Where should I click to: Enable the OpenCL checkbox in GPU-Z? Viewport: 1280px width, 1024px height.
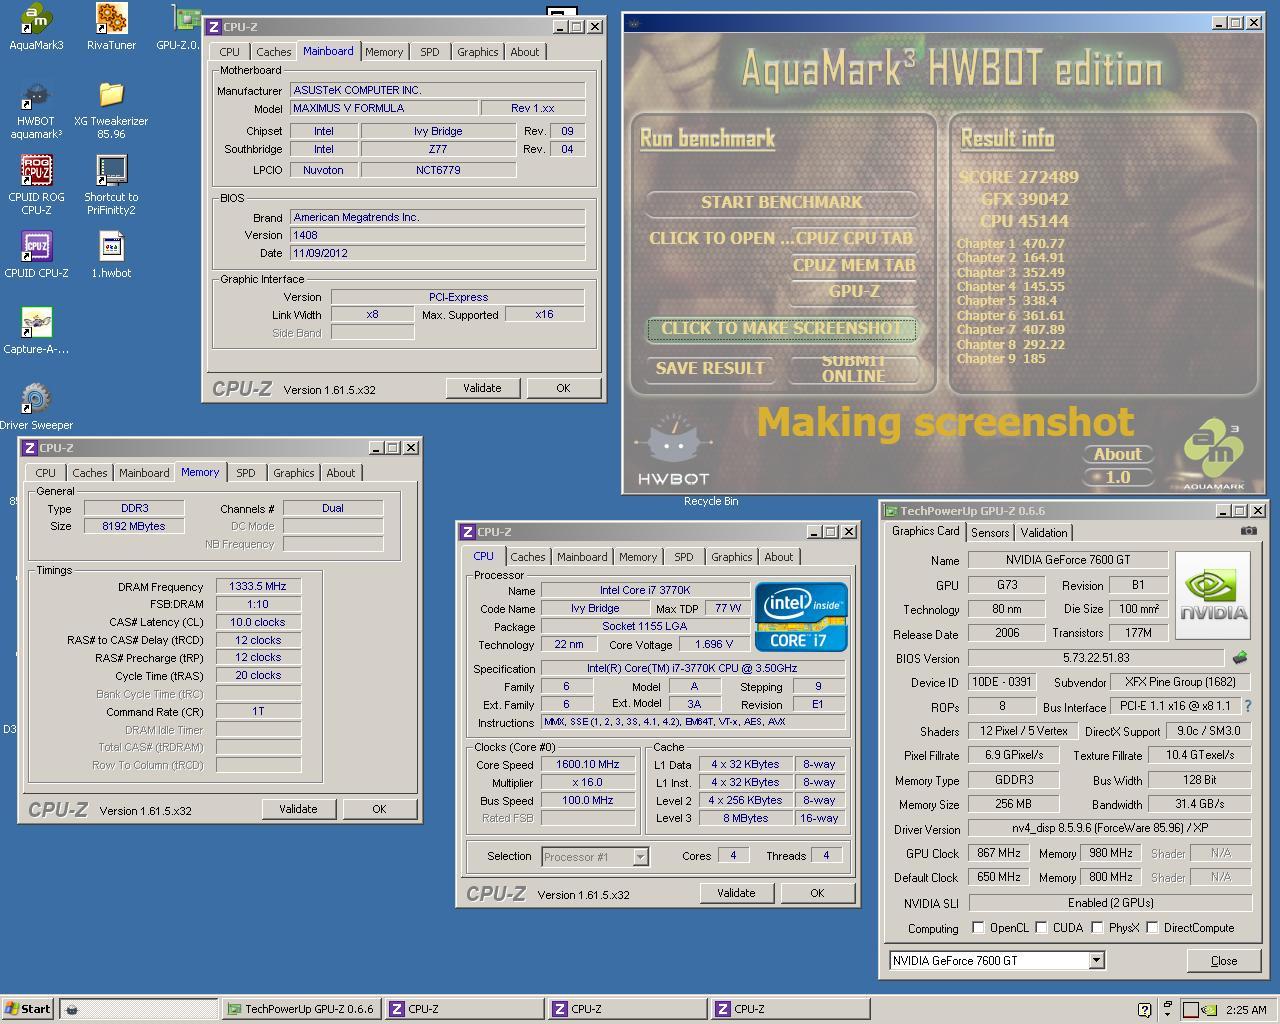978,927
